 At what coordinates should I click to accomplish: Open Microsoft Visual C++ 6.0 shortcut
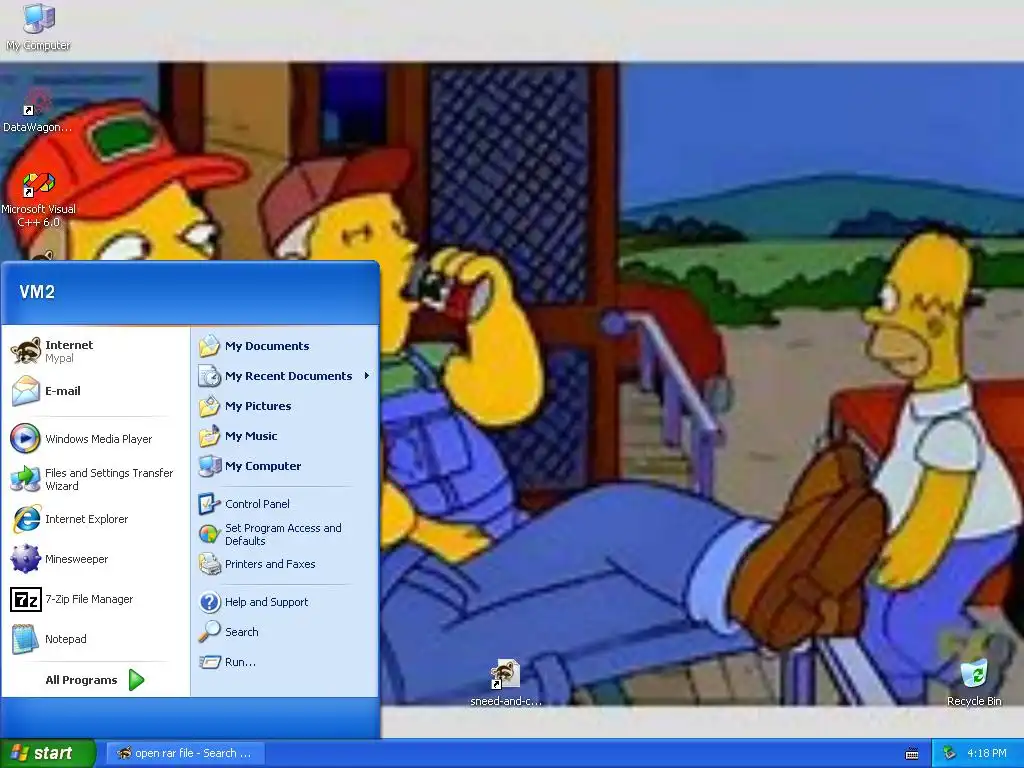point(39,199)
